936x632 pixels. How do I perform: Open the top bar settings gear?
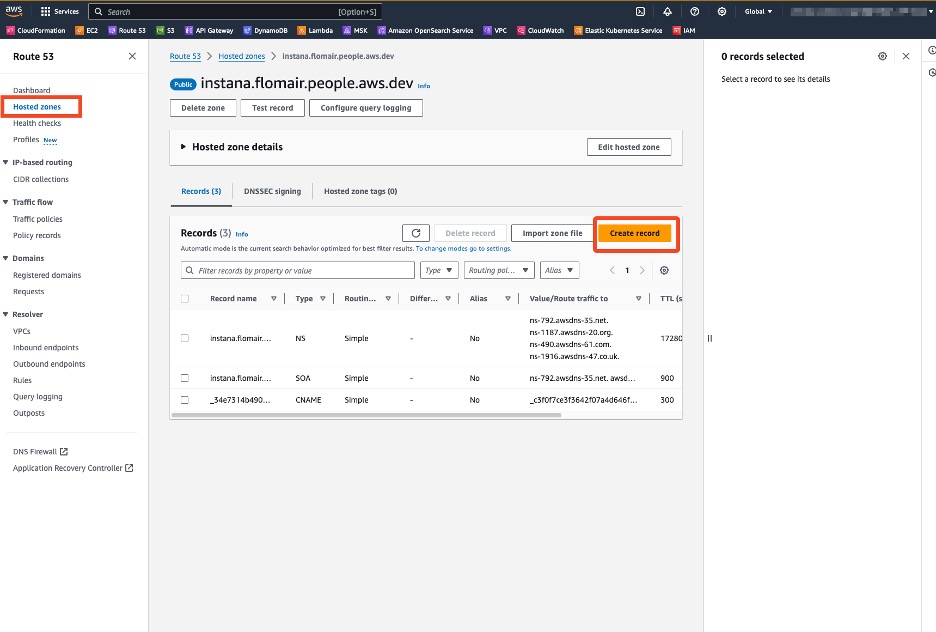click(x=722, y=11)
